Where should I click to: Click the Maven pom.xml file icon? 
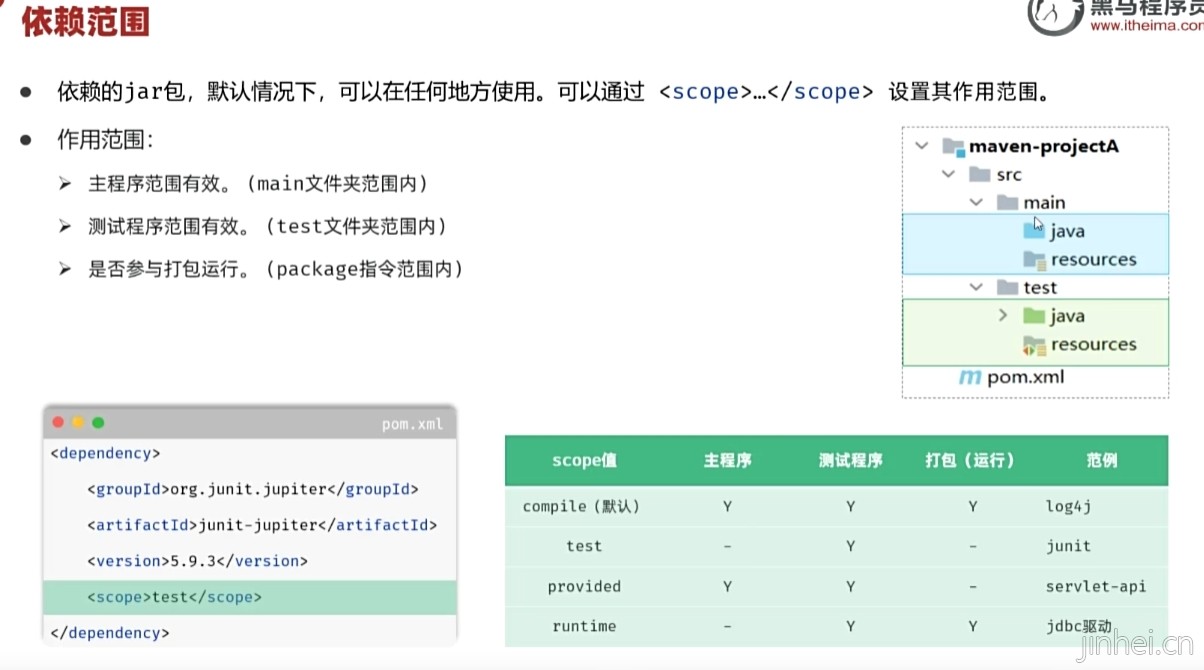tap(970, 378)
